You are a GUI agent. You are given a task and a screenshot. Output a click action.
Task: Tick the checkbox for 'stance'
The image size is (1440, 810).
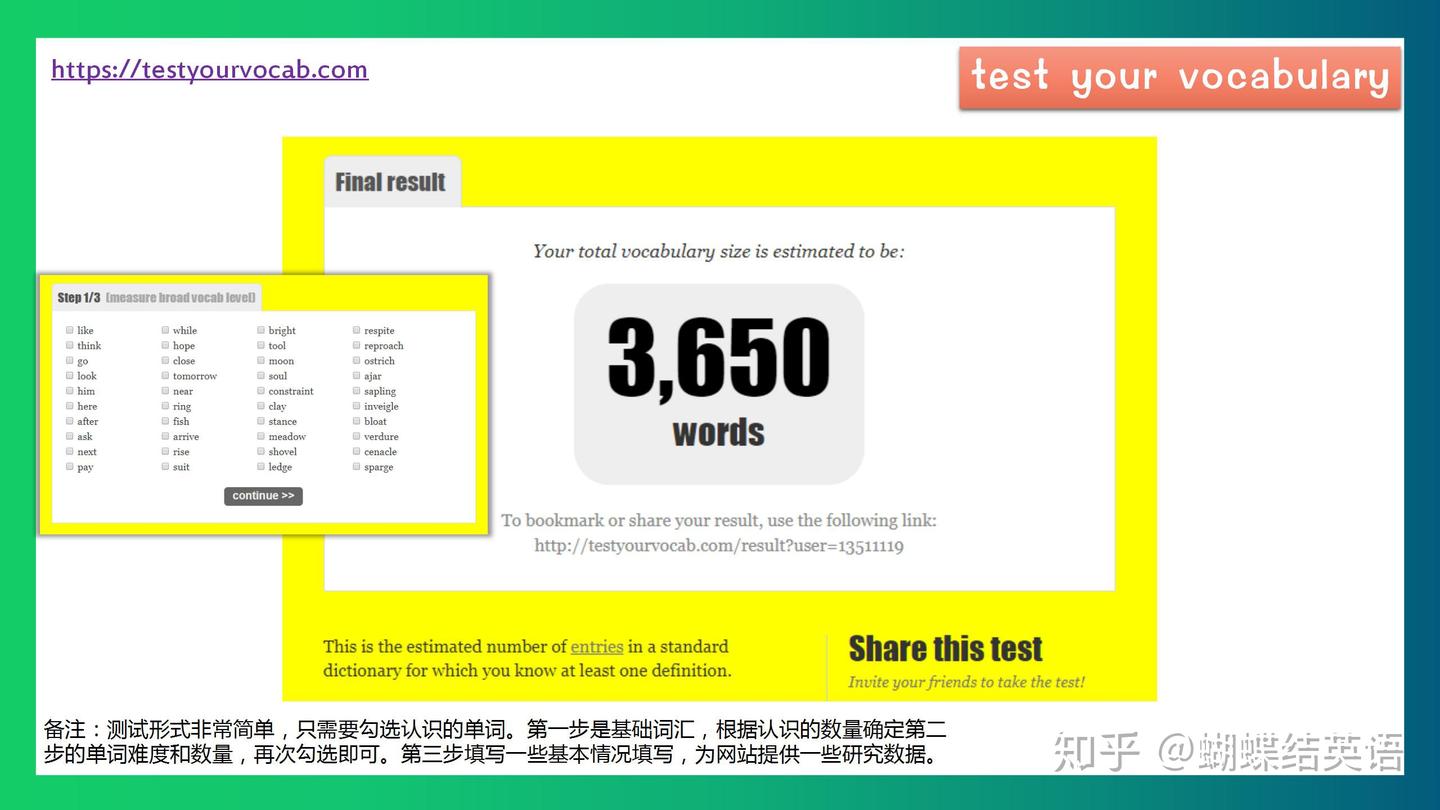click(x=261, y=421)
